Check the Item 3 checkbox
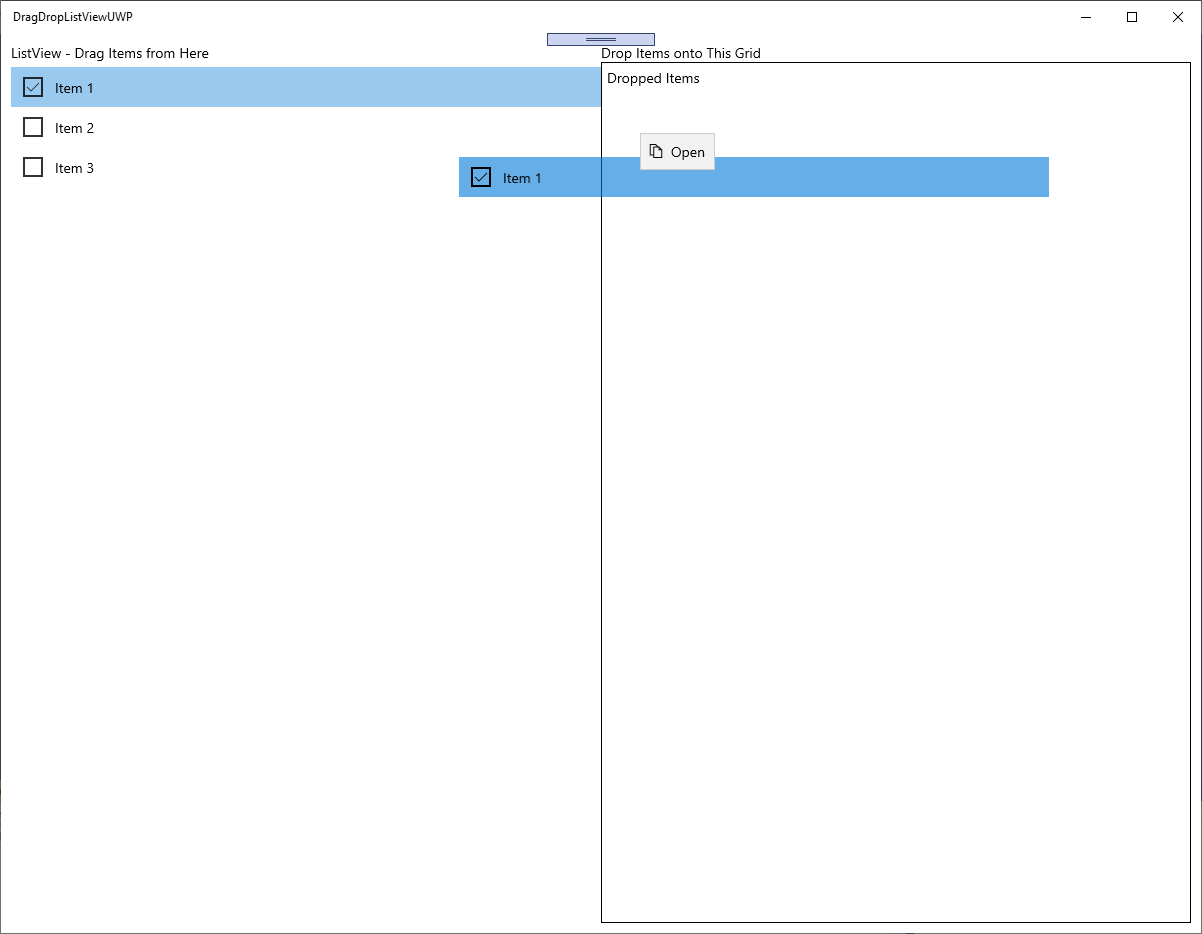Screen dimensions: 1202x934 point(33,167)
